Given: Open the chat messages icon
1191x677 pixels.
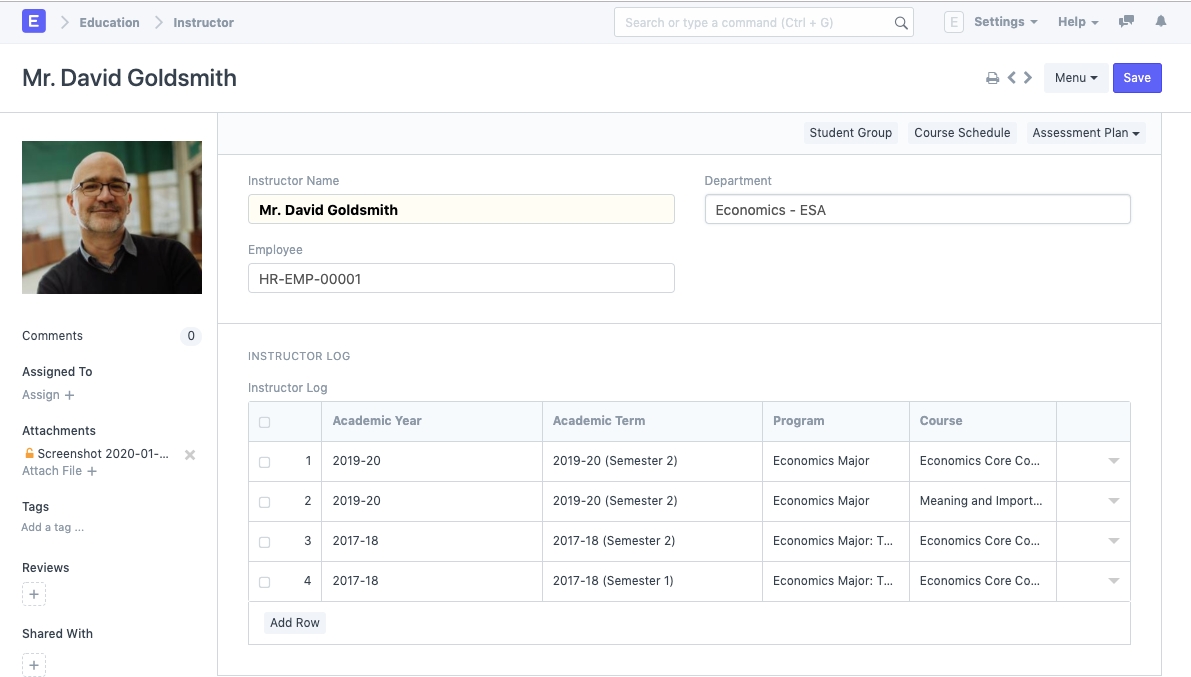Looking at the screenshot, I should click(x=1127, y=21).
